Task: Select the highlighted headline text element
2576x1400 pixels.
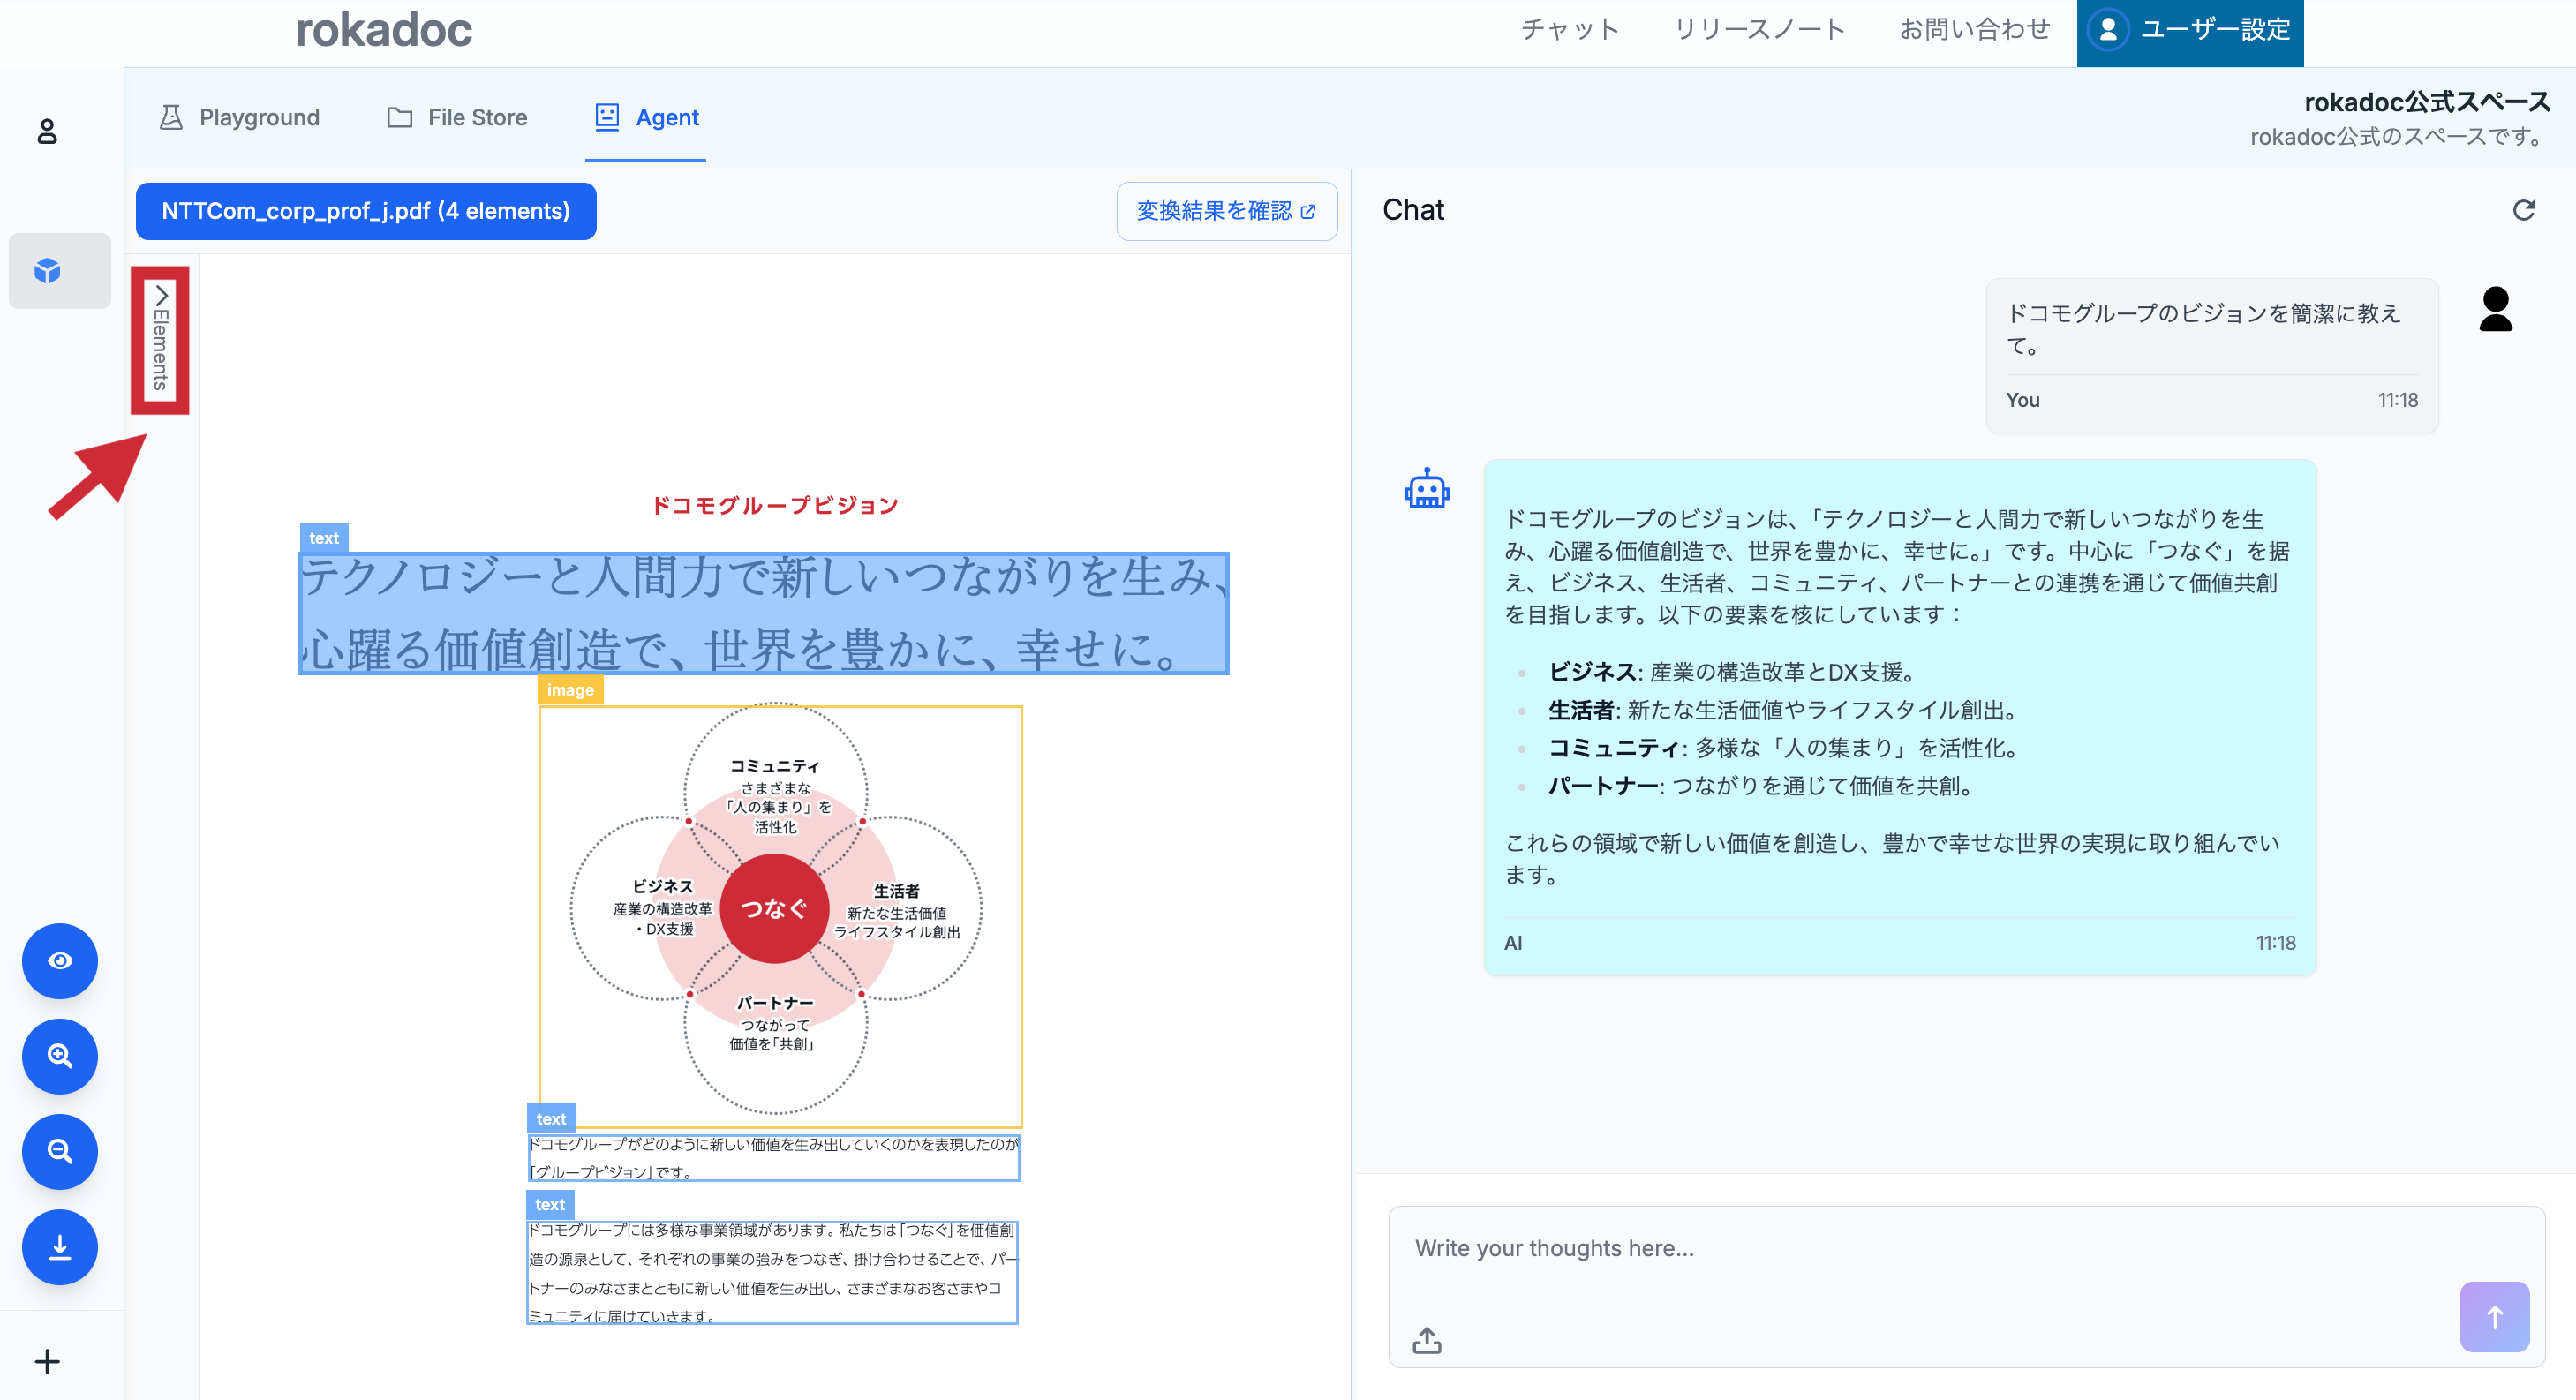Action: [764, 613]
